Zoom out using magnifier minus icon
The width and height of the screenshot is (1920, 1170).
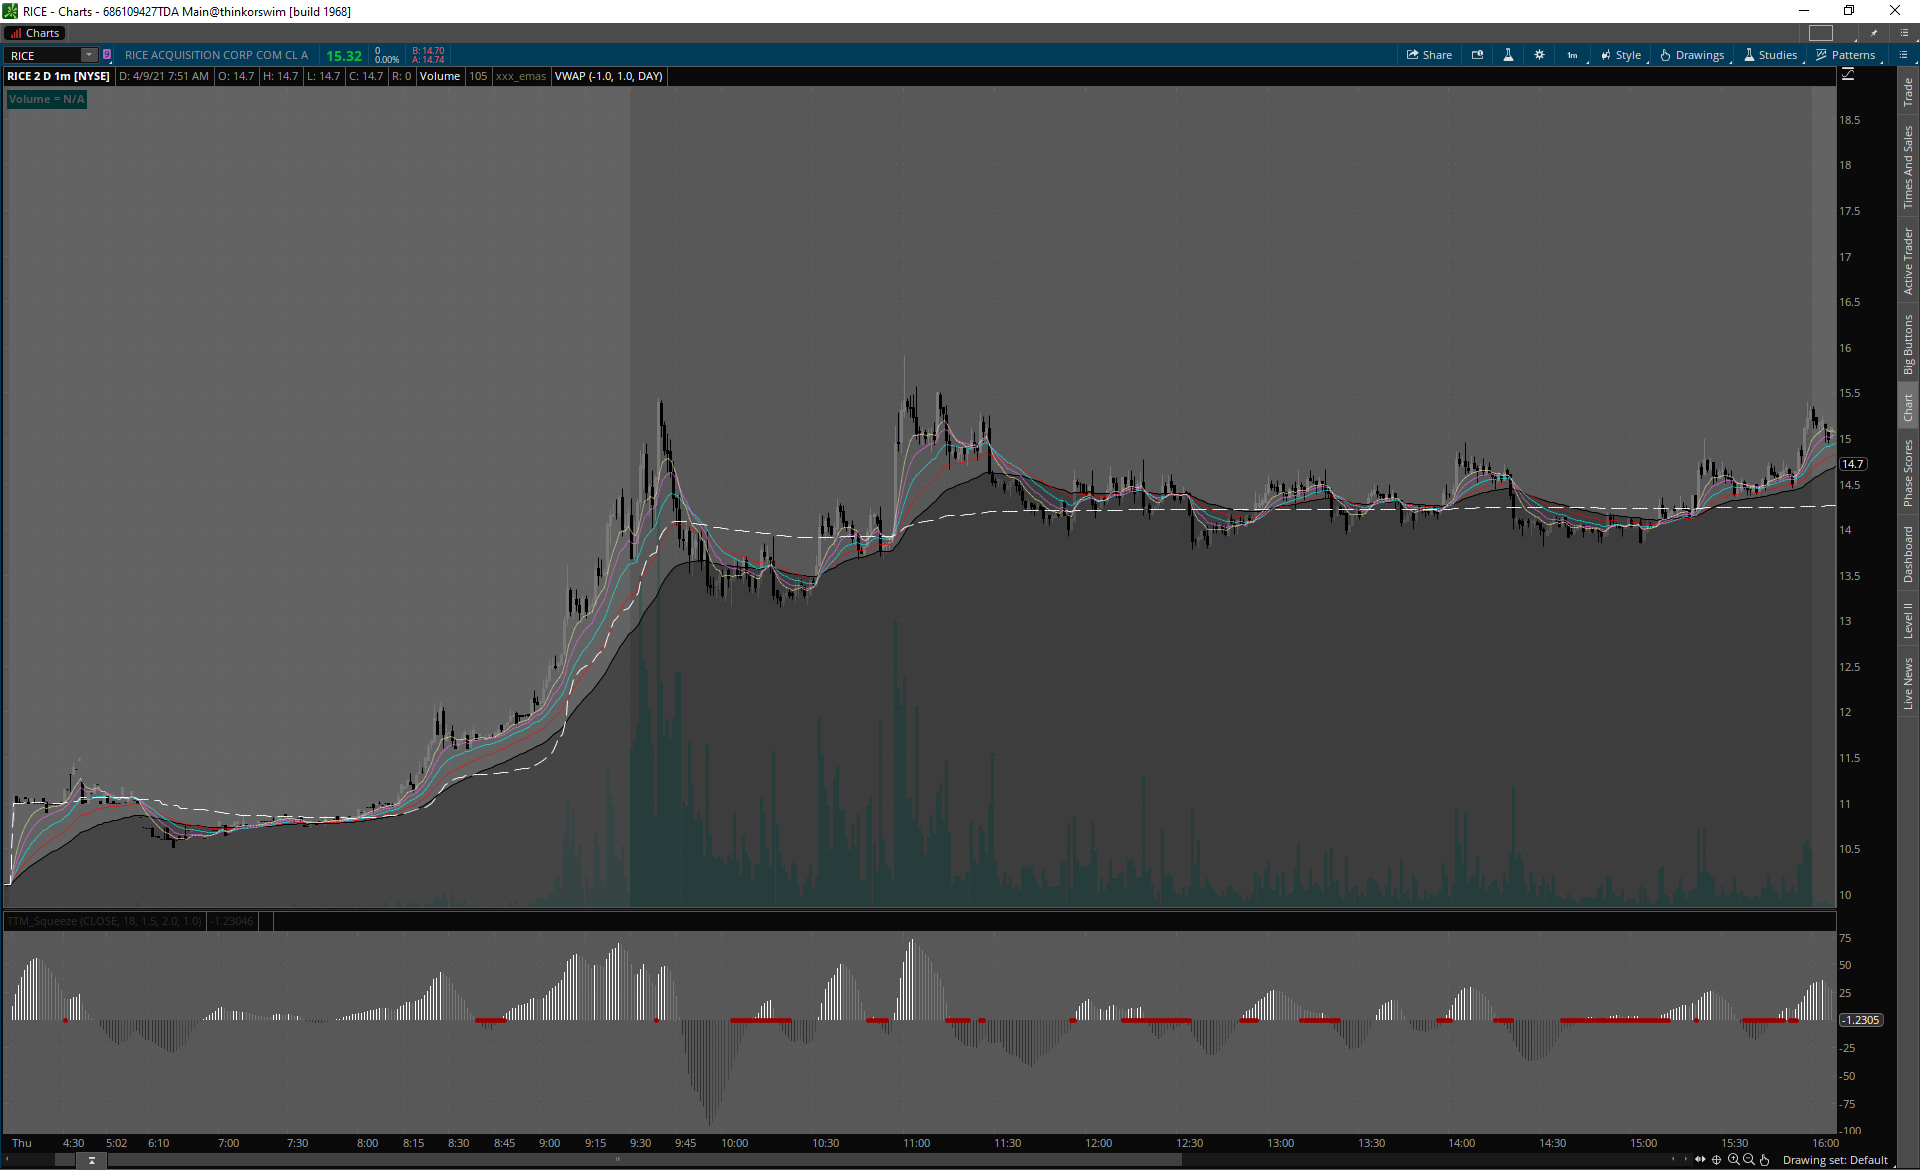tap(1749, 1160)
